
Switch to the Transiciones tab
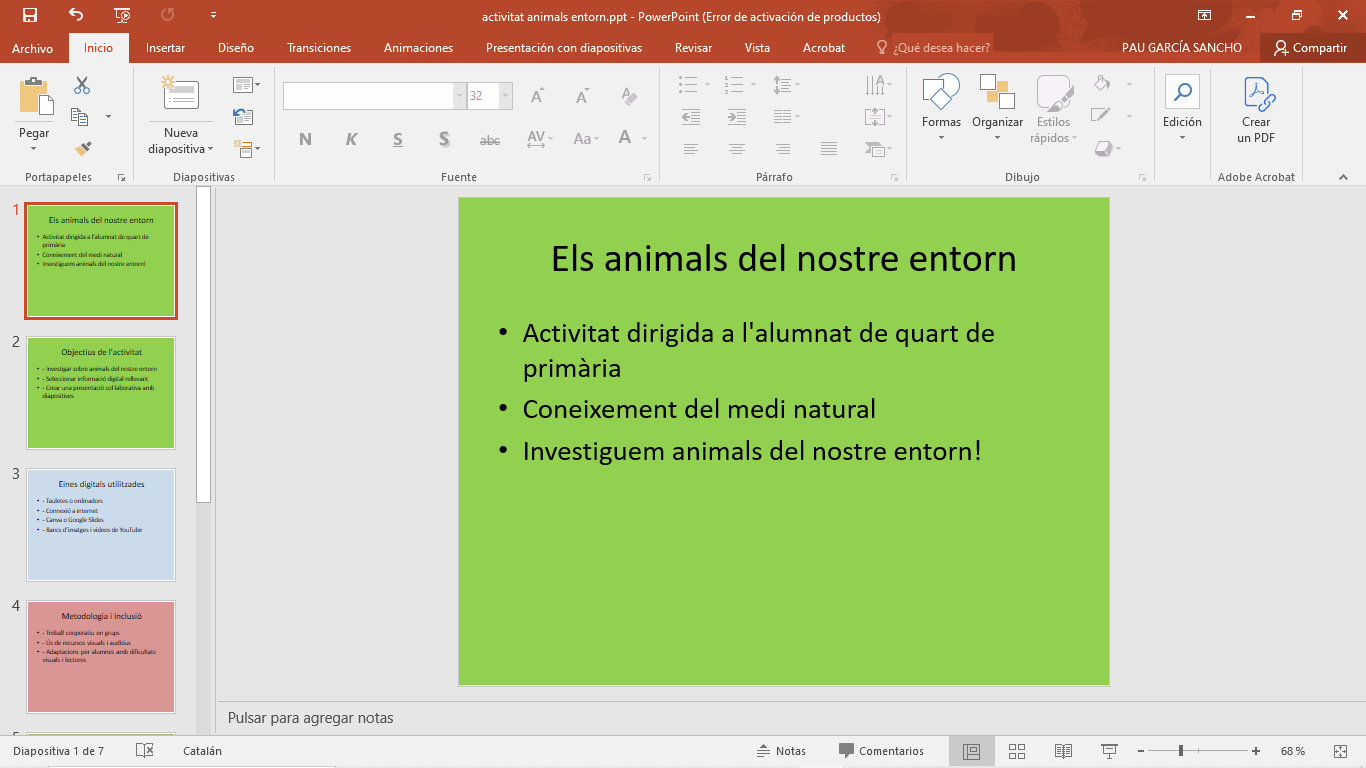click(x=319, y=48)
